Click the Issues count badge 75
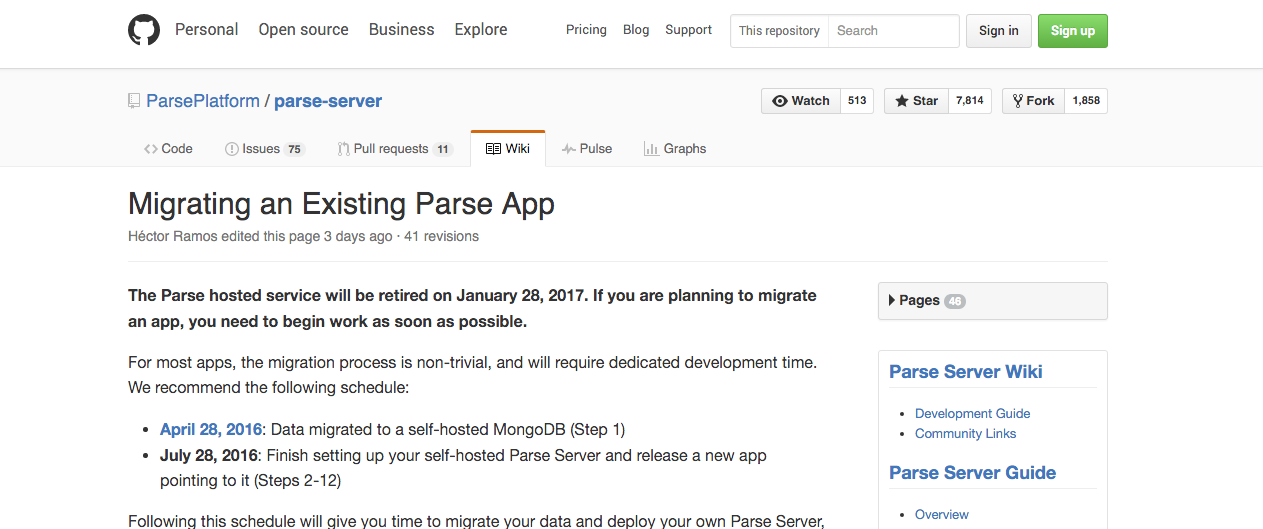1263x529 pixels. 294,149
